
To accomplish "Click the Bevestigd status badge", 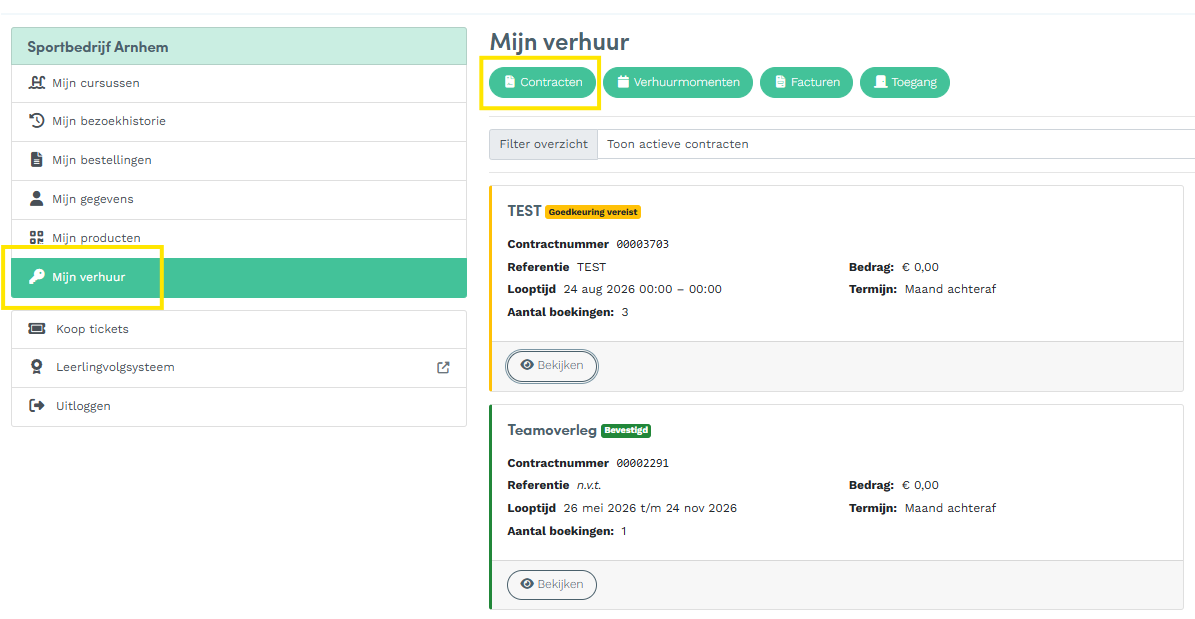I will (626, 431).
